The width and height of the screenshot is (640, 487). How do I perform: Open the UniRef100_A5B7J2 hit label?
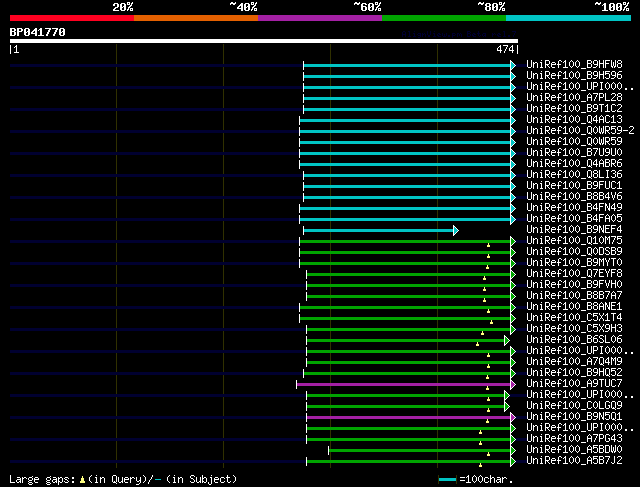(574, 460)
